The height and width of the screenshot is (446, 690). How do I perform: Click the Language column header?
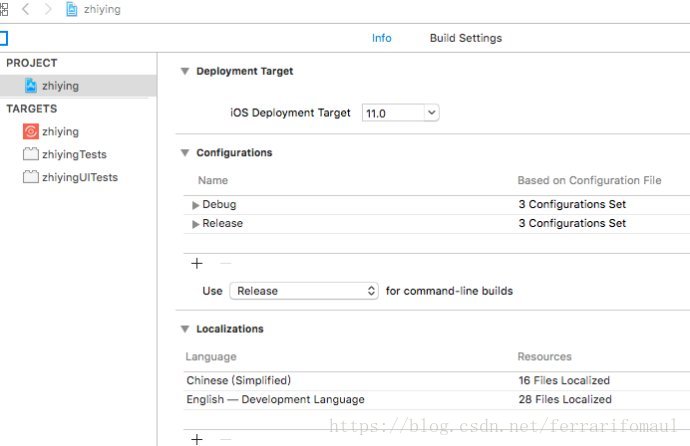211,357
